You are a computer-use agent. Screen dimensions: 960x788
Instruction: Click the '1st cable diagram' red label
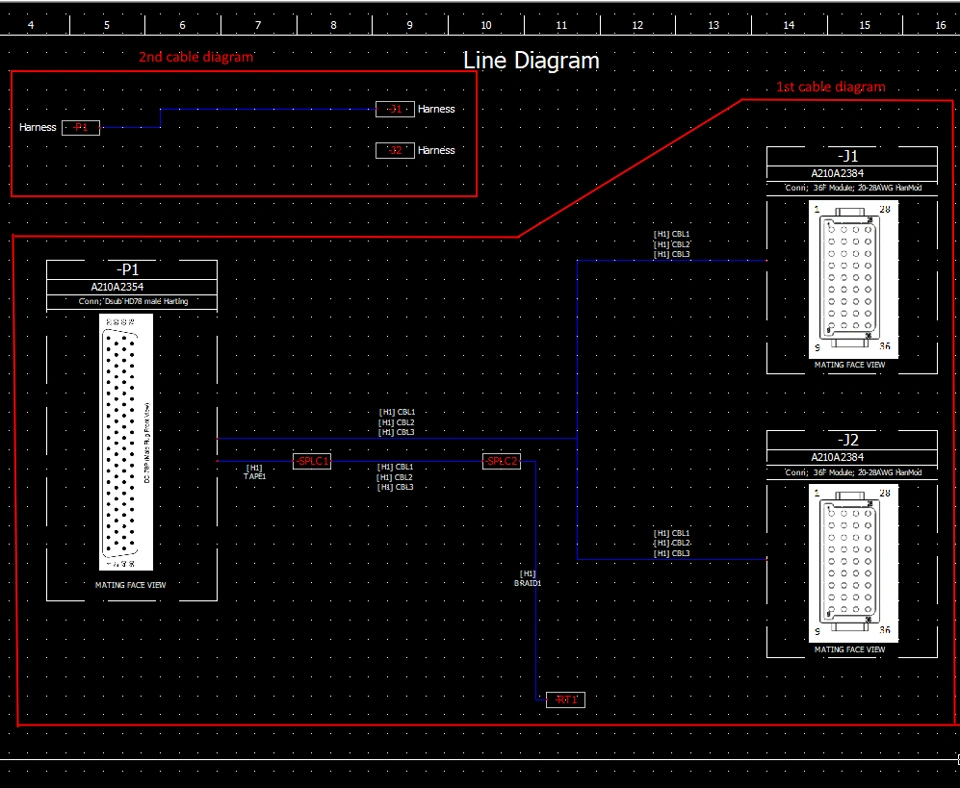[x=830, y=87]
